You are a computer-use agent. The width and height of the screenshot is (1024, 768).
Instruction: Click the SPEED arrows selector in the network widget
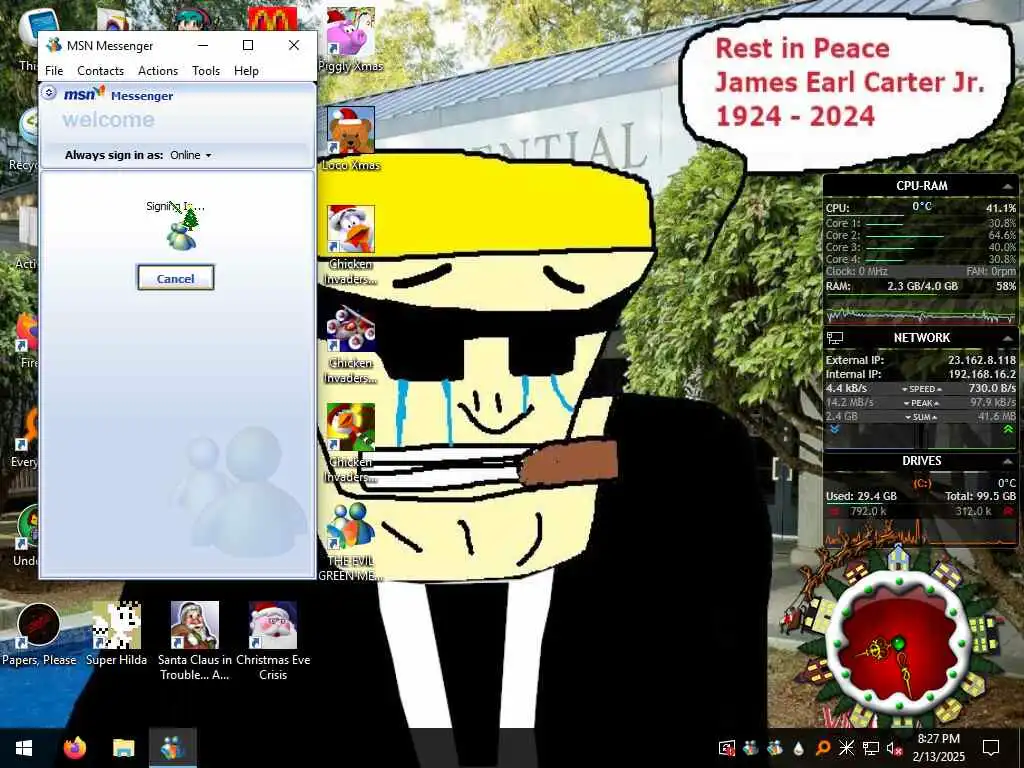(921, 389)
